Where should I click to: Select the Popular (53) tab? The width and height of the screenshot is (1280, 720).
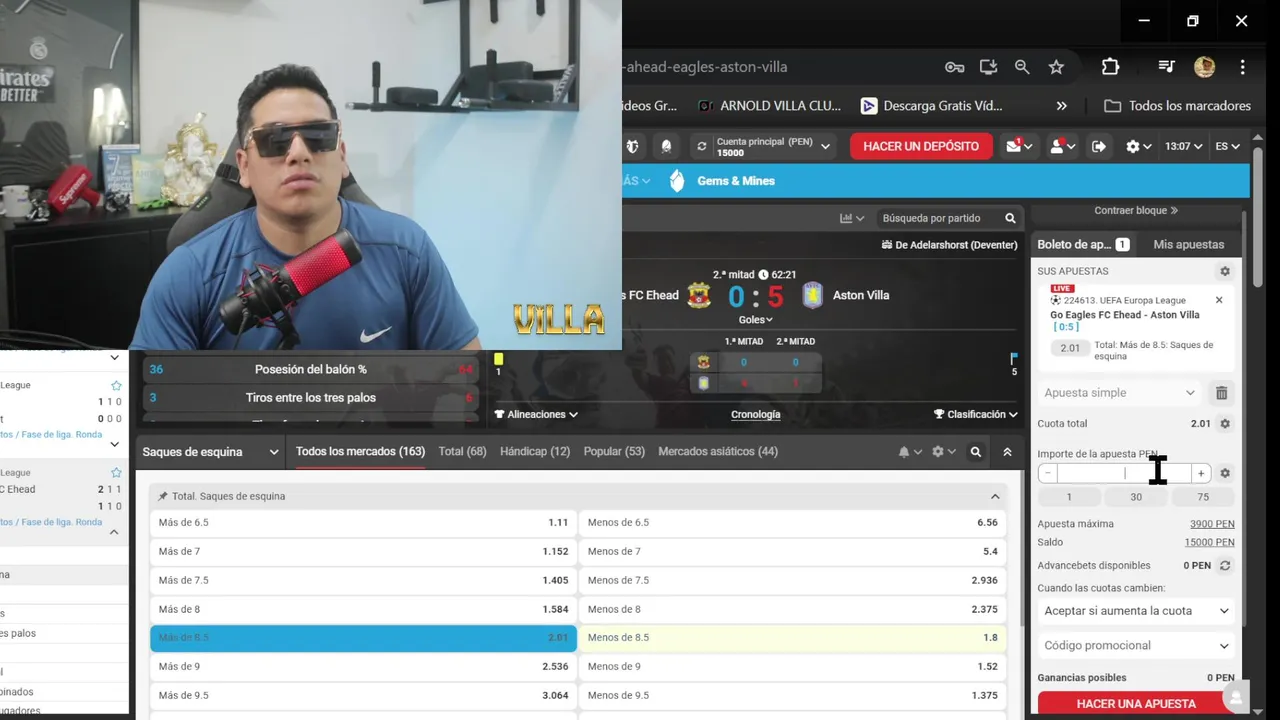[614, 452]
